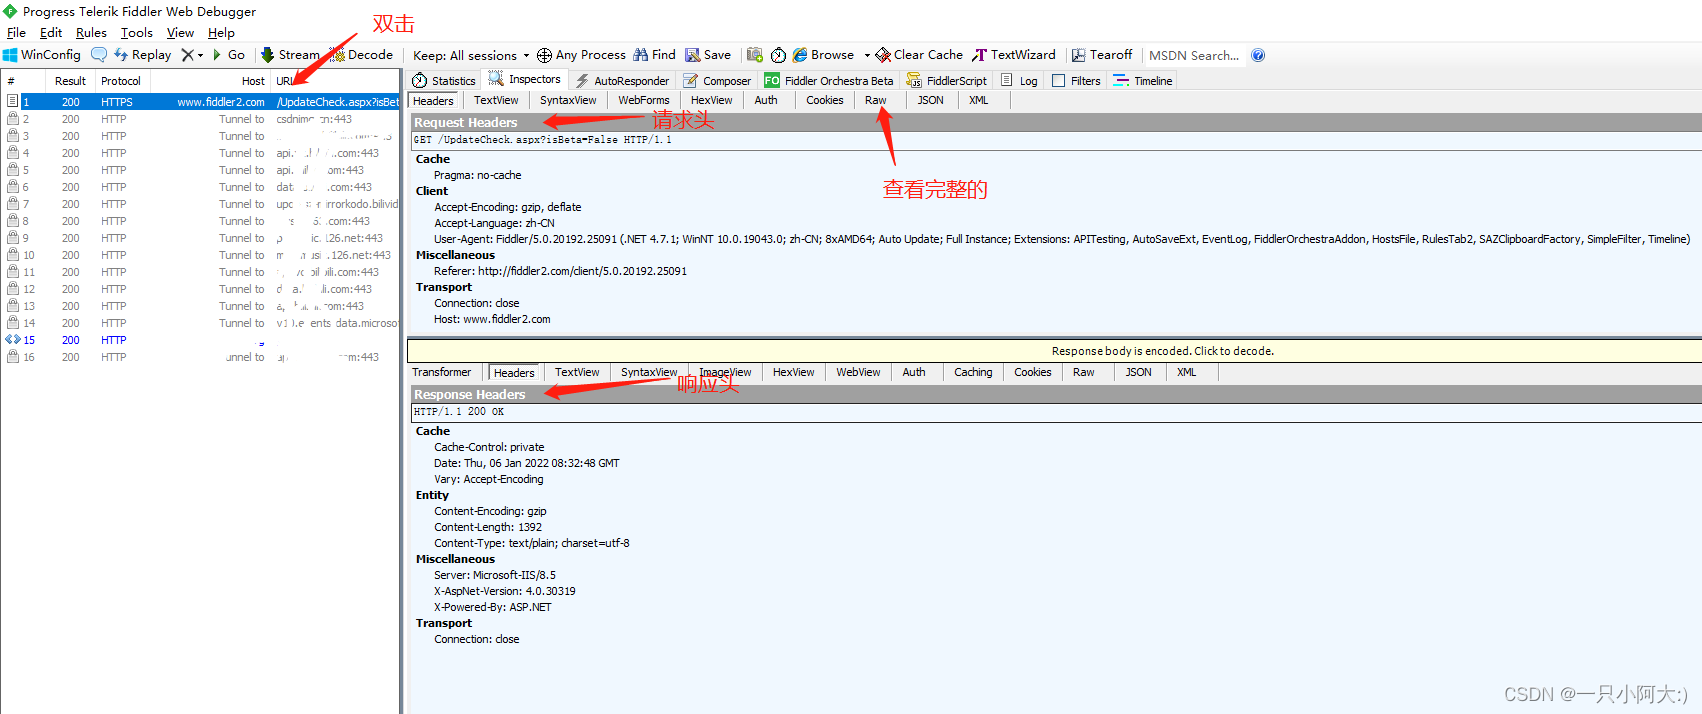Select session 1 www.fiddler2.com row
The width and height of the screenshot is (1702, 714).
(200, 102)
